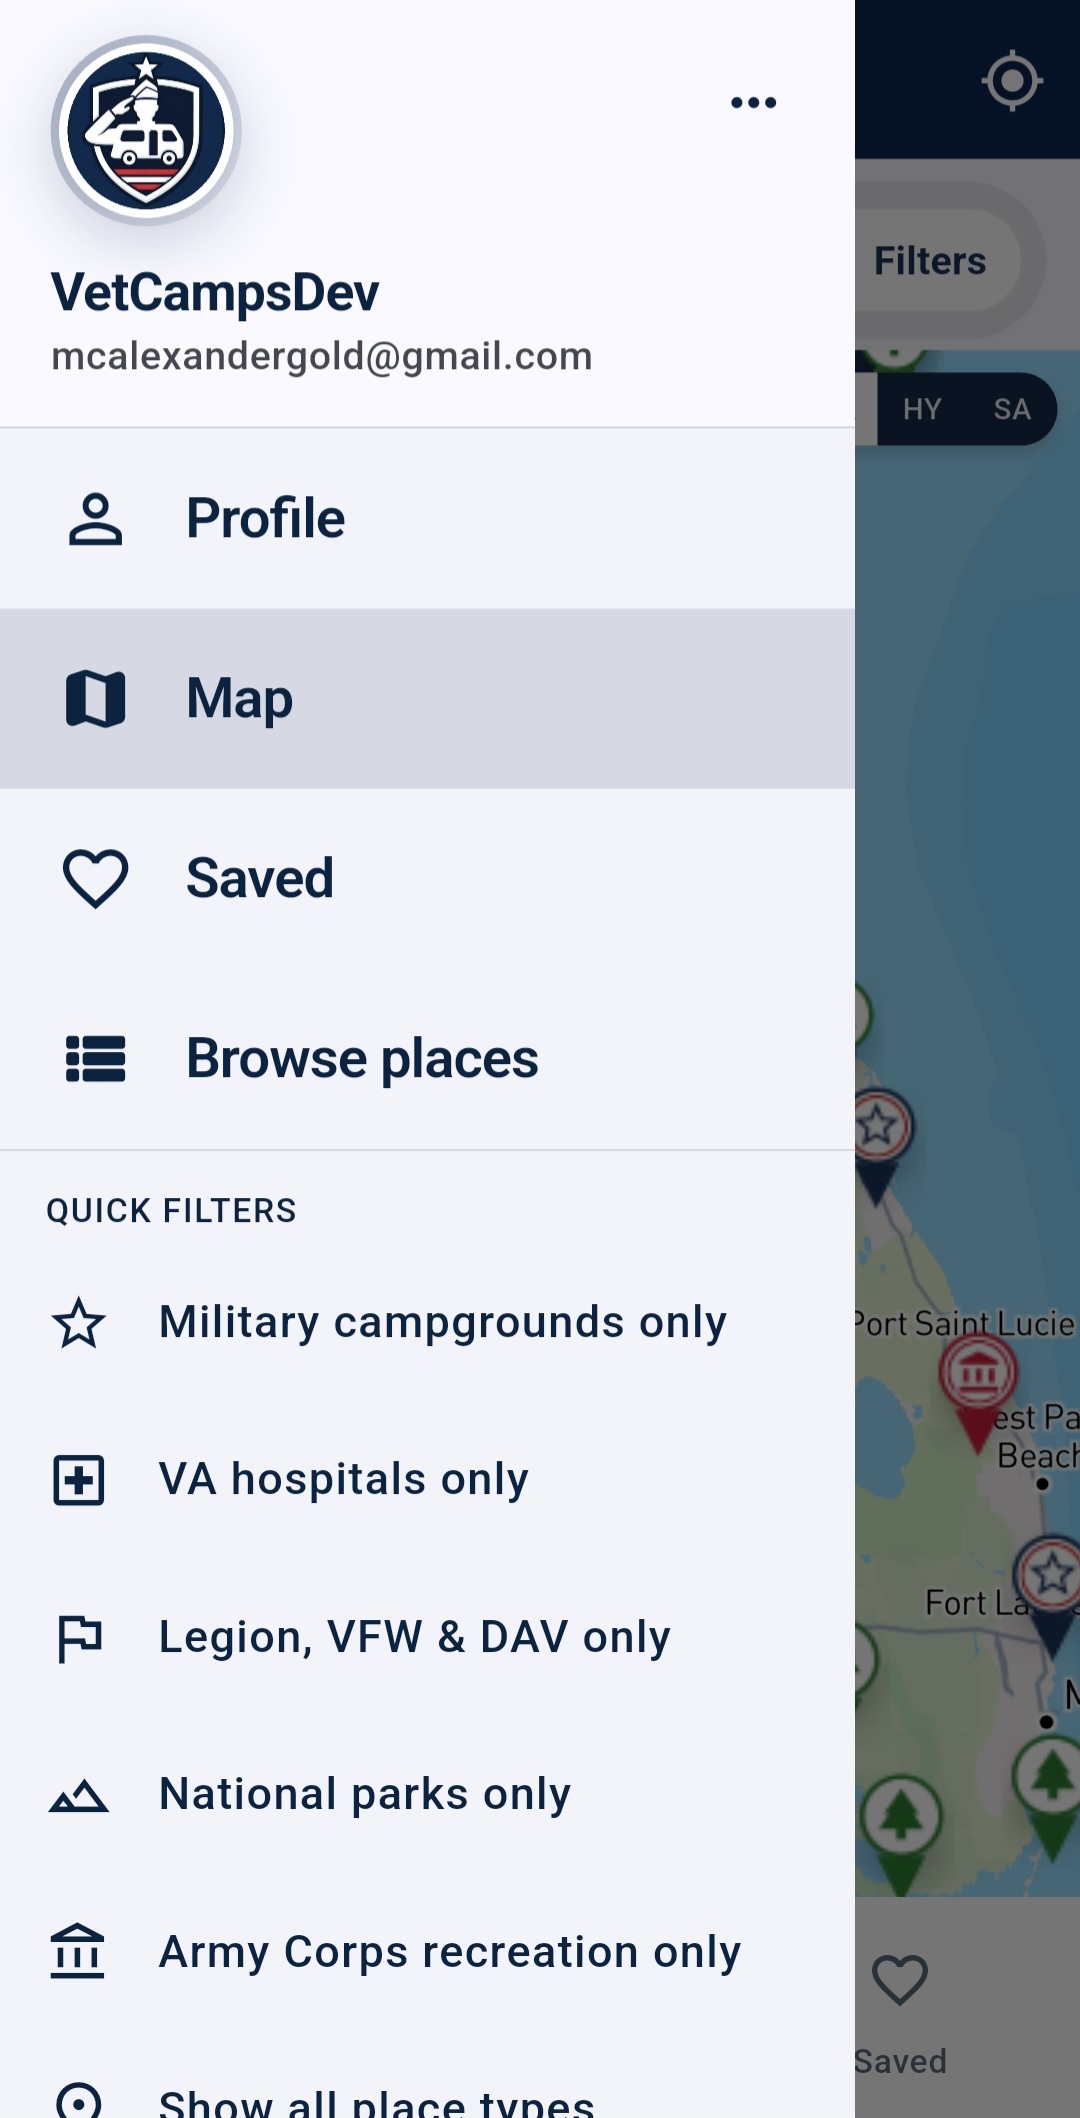
Task: Click the heart icon beside Saved in drawer
Action: 96,879
